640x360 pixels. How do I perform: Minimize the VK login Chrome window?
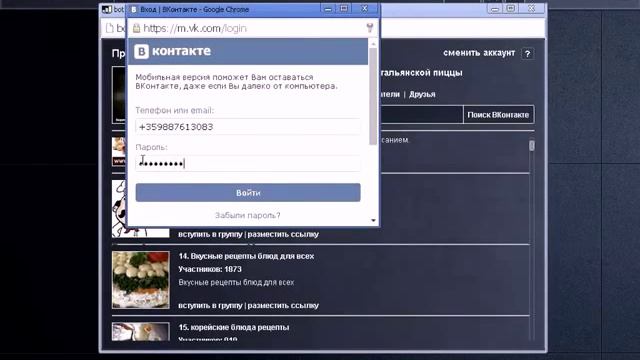tap(328, 9)
